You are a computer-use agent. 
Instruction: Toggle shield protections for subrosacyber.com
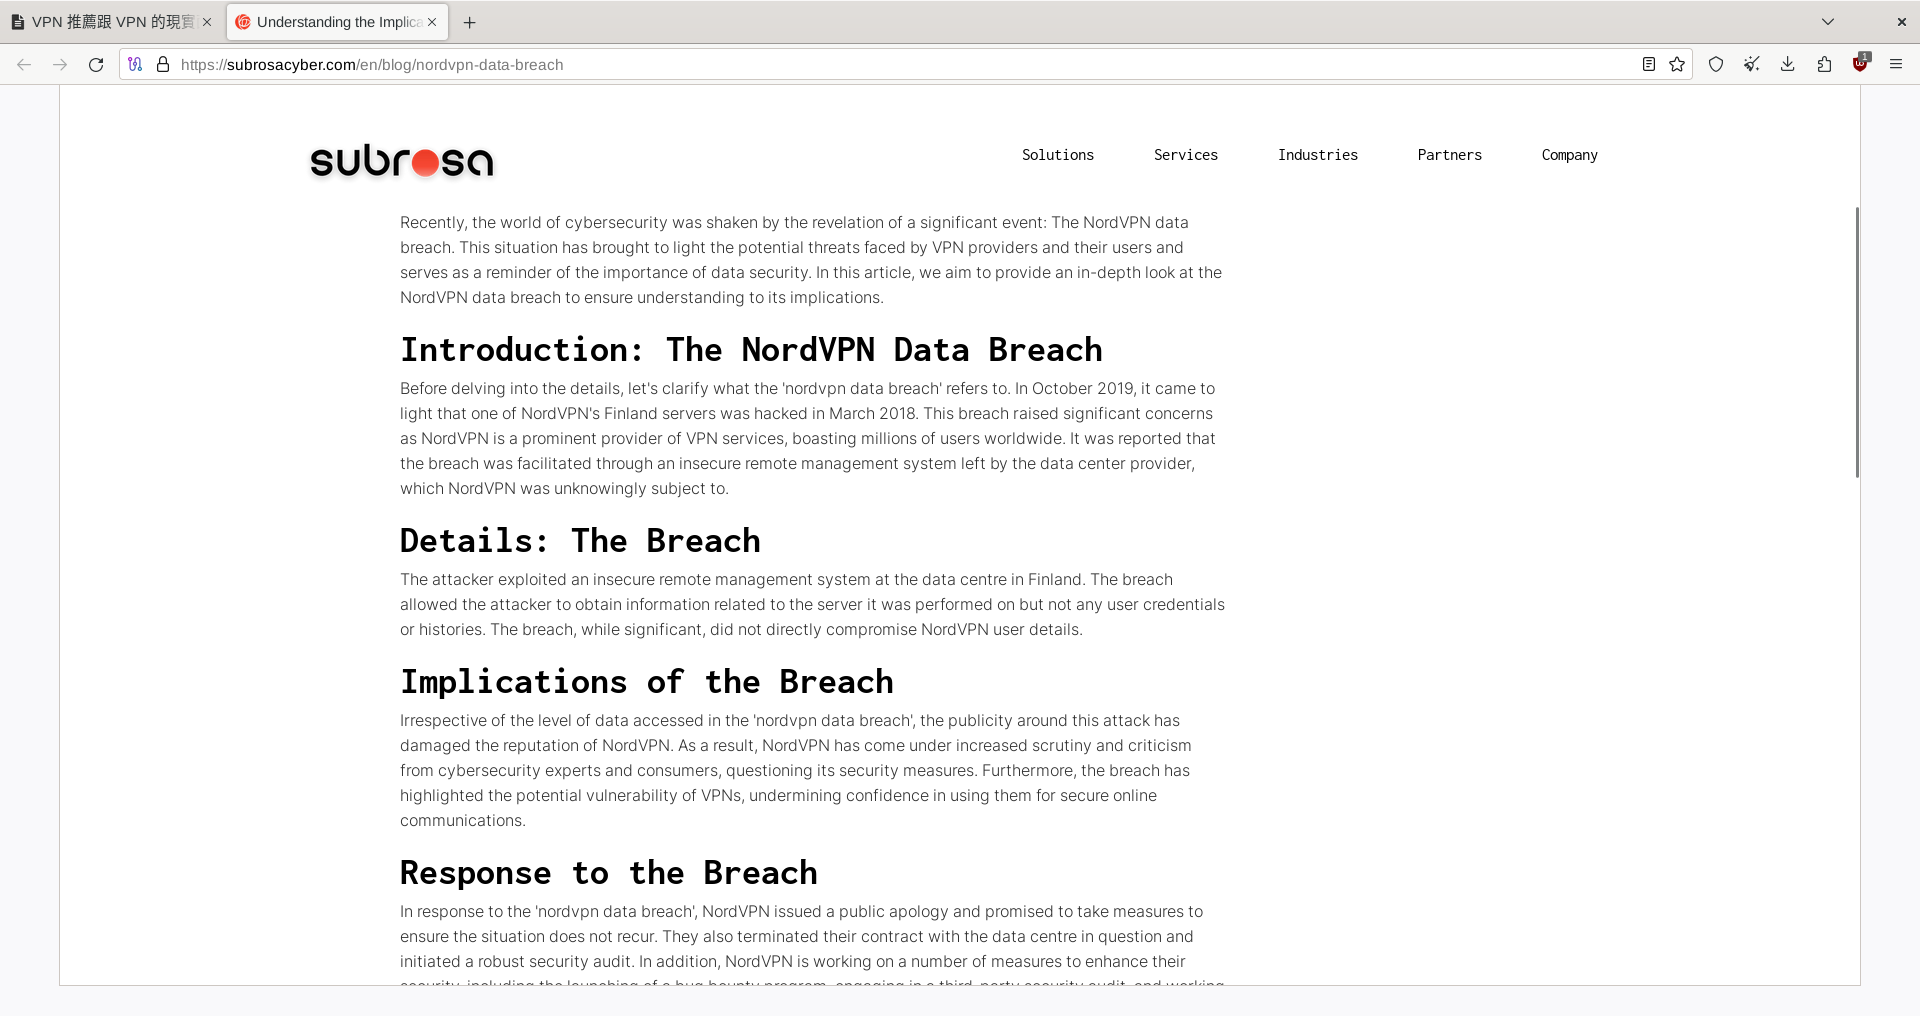1716,63
